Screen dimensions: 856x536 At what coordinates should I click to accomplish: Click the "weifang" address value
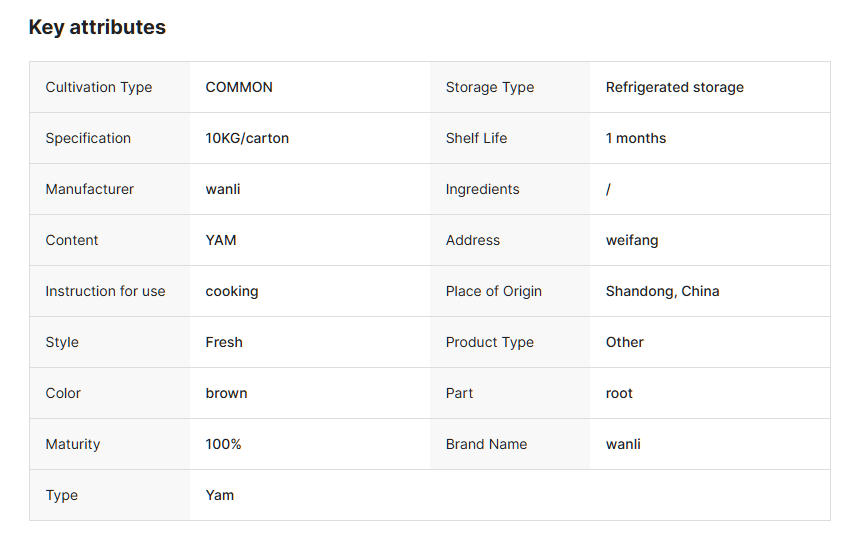pos(632,240)
